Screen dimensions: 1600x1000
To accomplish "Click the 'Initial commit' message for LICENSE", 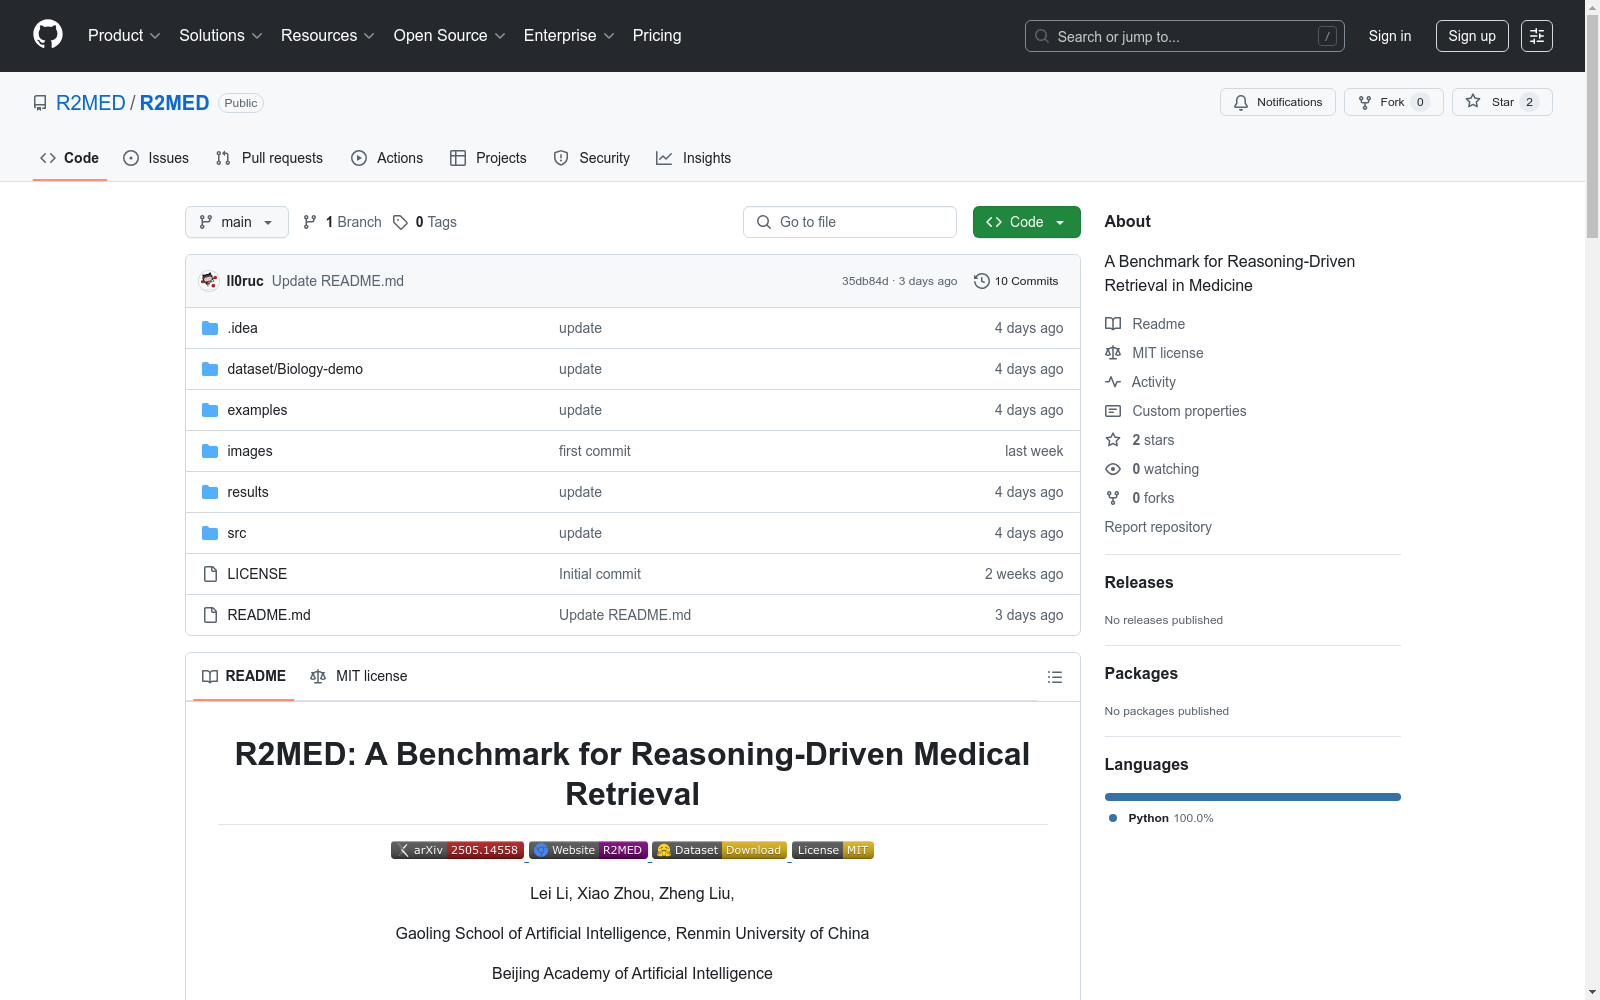I will (600, 574).
